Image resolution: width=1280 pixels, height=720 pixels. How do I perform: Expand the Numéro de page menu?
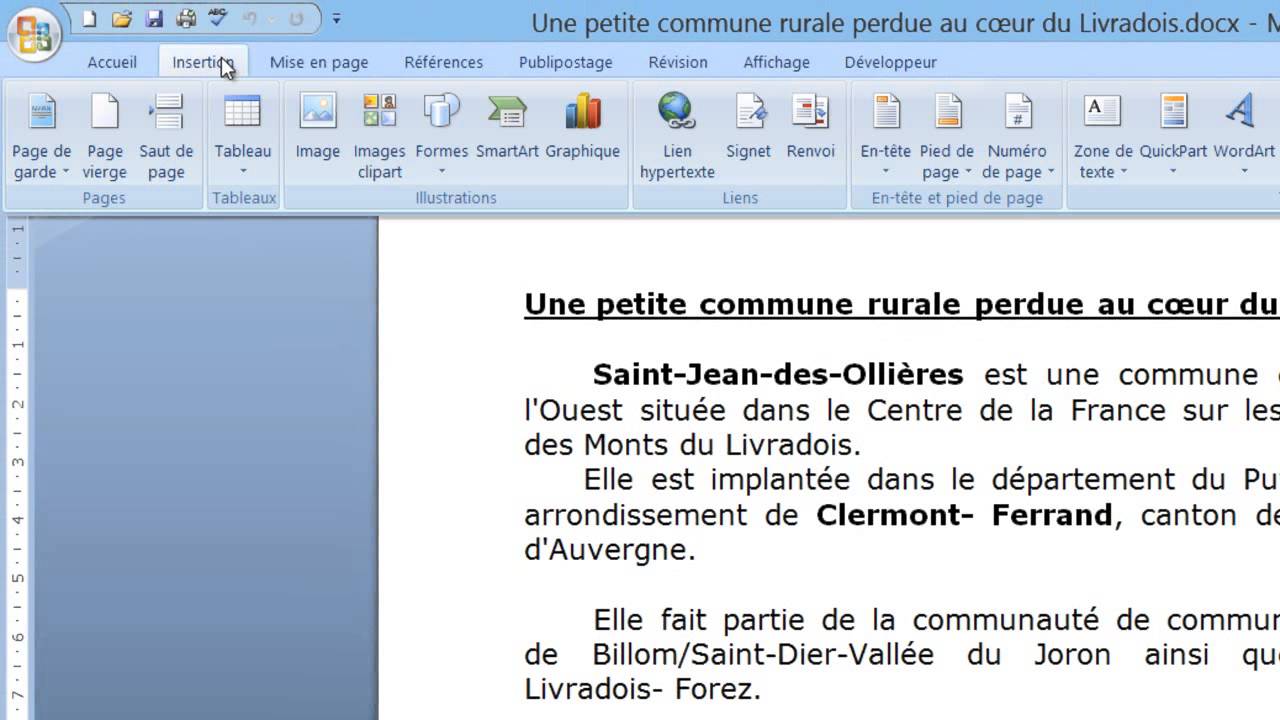[x=1018, y=135]
